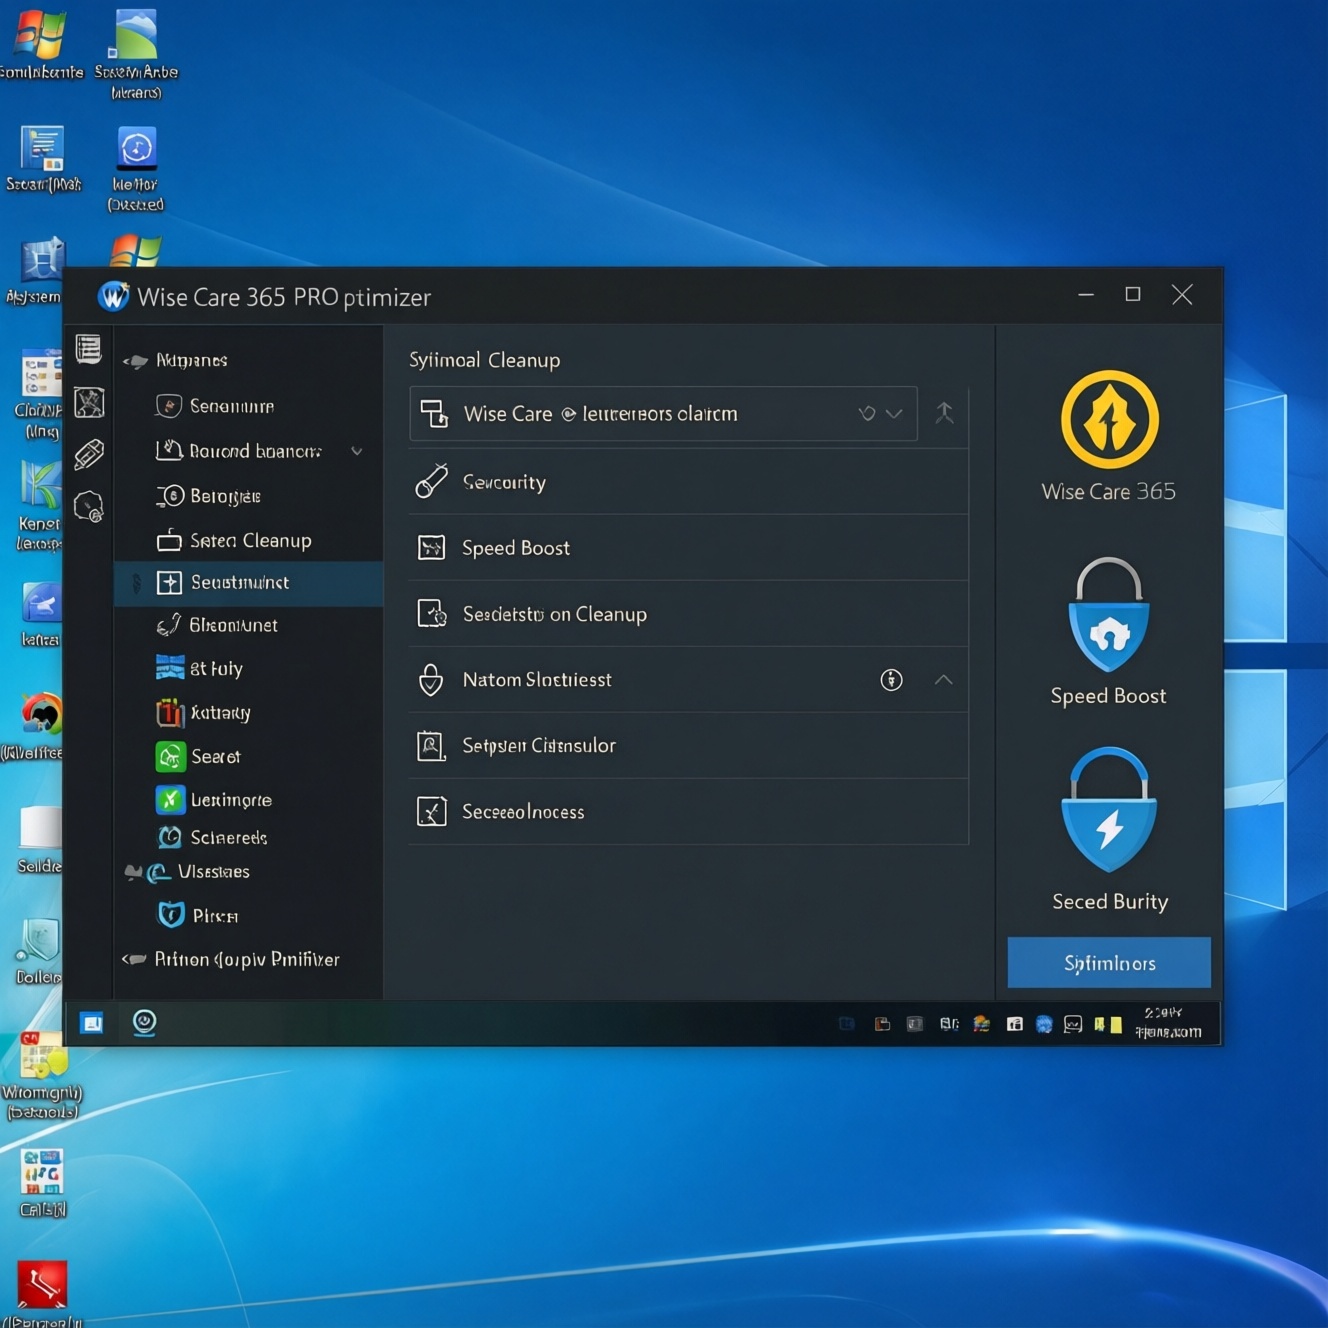
Task: Select the 'Setpsen Citnsulor' row in the cleanup list
Action: click(x=688, y=746)
